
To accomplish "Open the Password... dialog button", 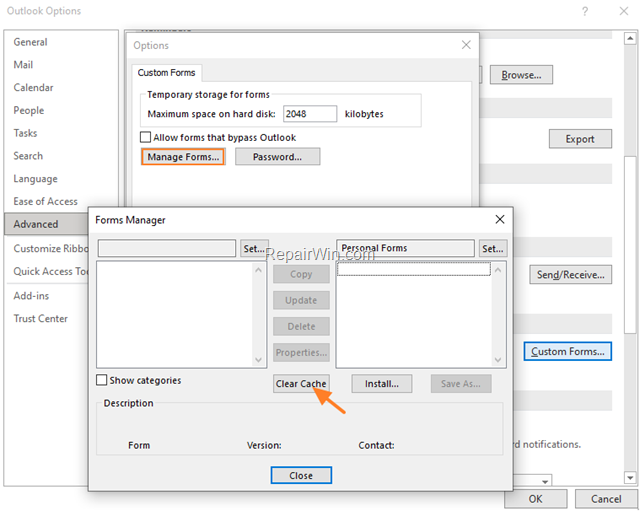I will click(278, 157).
